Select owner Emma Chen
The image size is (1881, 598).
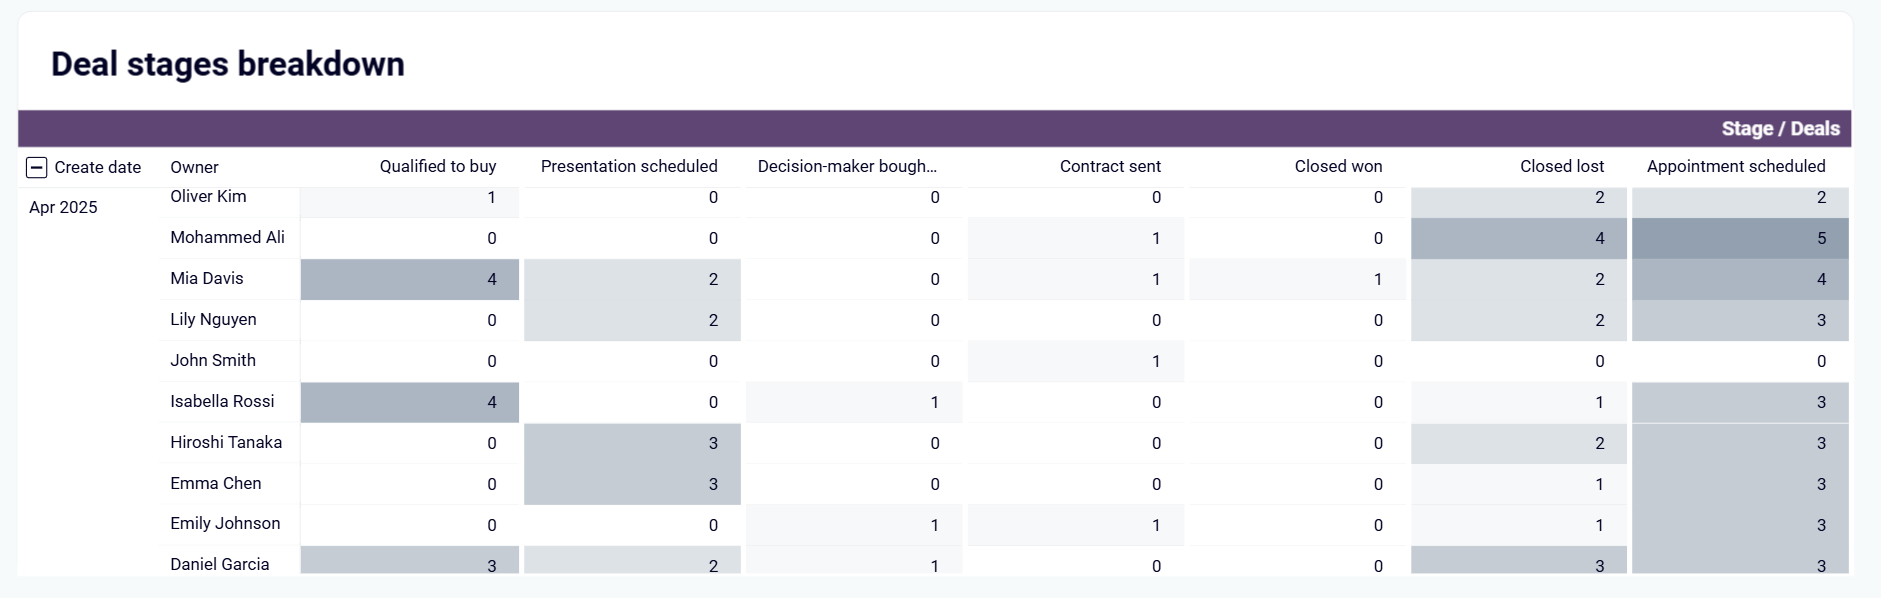click(x=216, y=483)
